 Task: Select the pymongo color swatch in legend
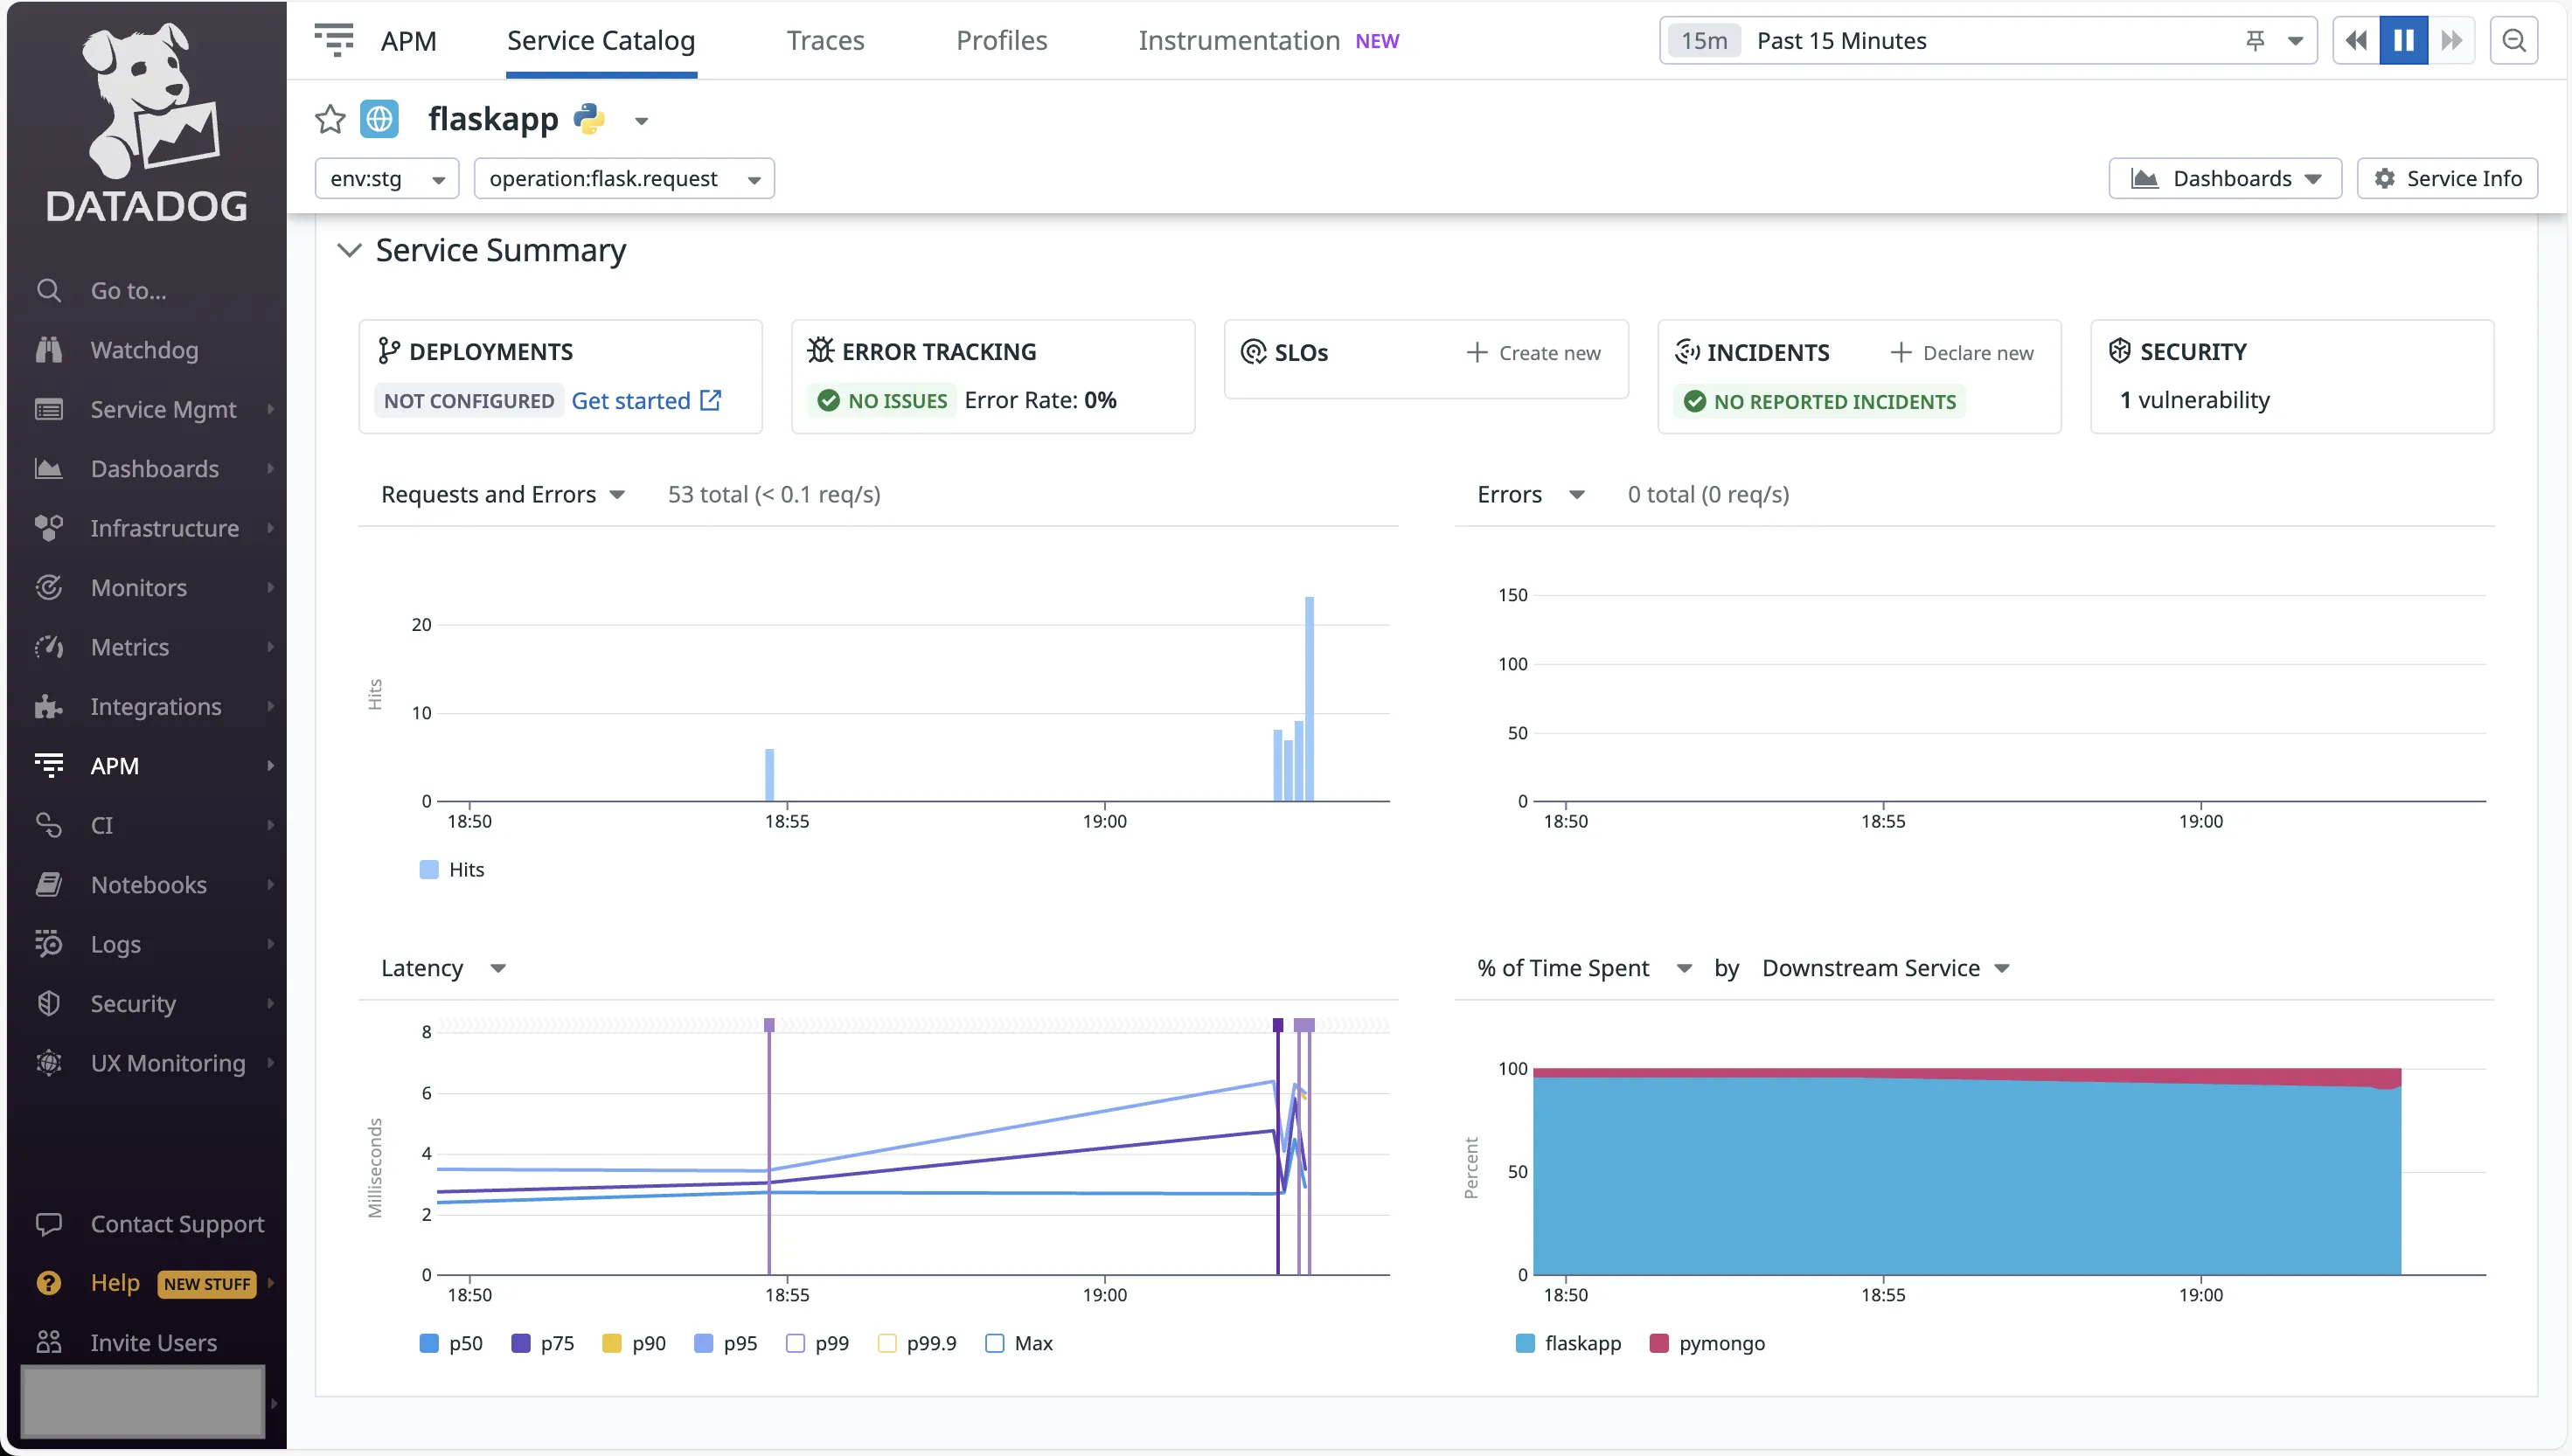[x=1659, y=1343]
